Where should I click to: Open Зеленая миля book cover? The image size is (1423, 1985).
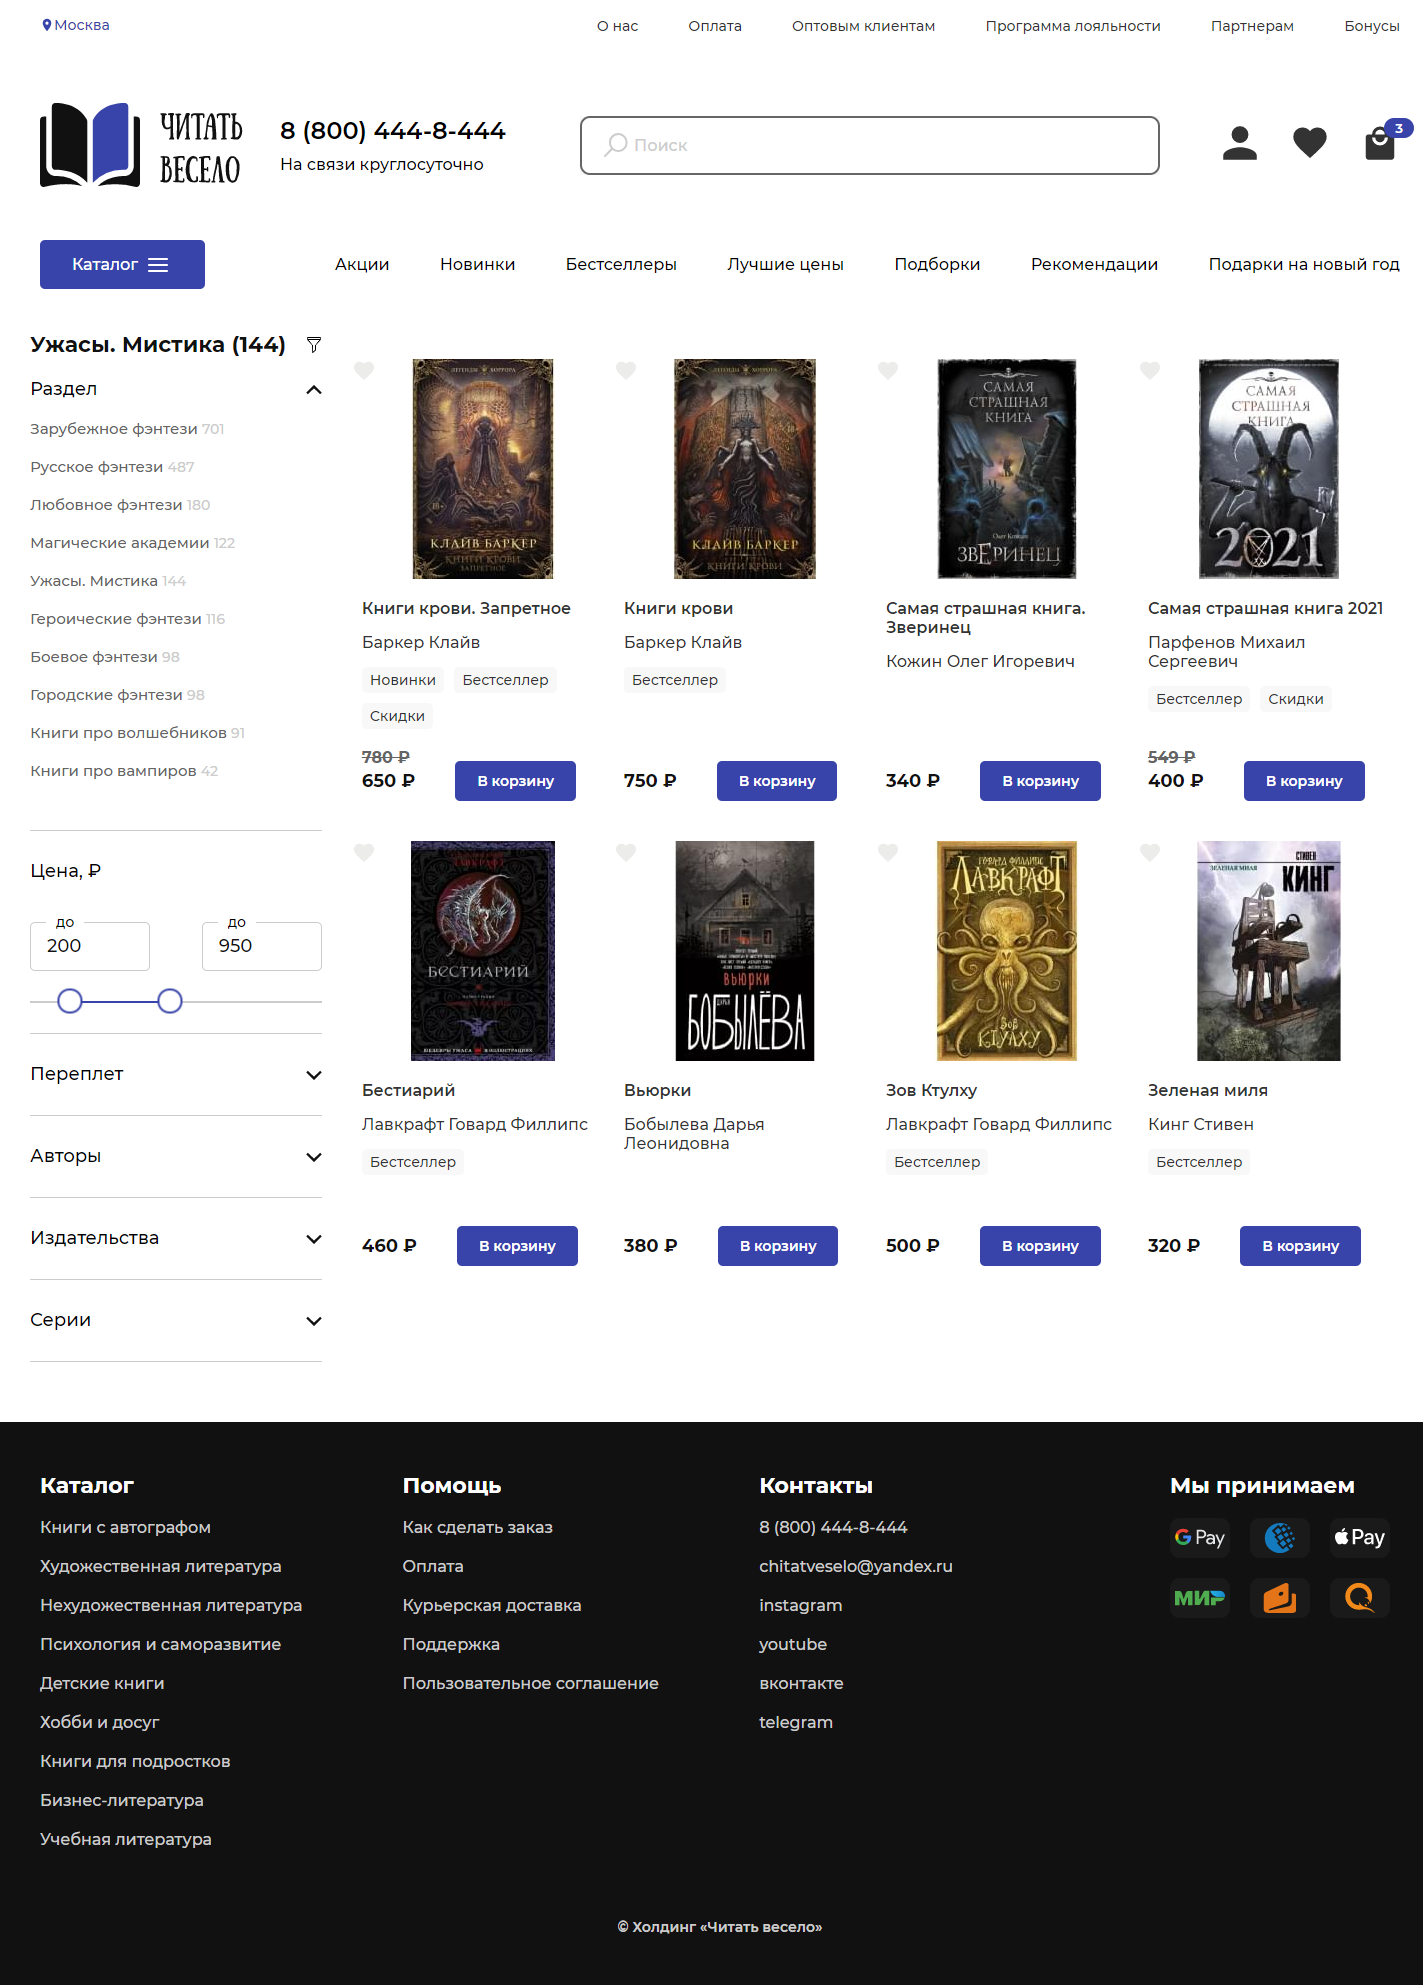(x=1269, y=951)
